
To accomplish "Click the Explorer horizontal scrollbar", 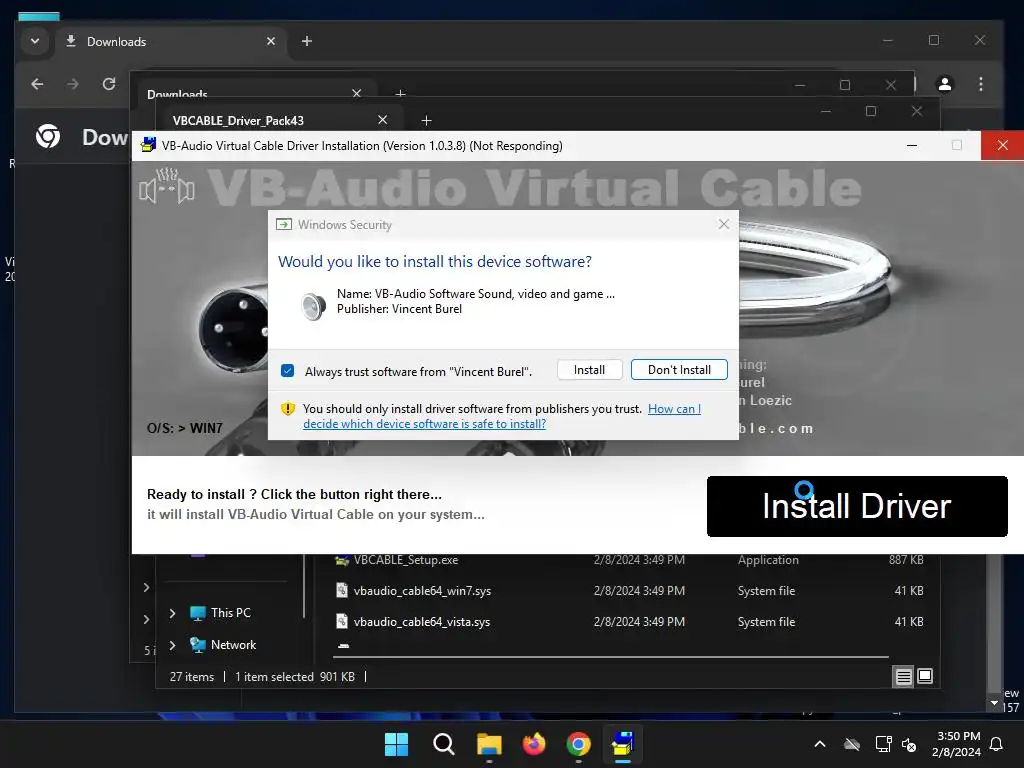I will coord(611,656).
